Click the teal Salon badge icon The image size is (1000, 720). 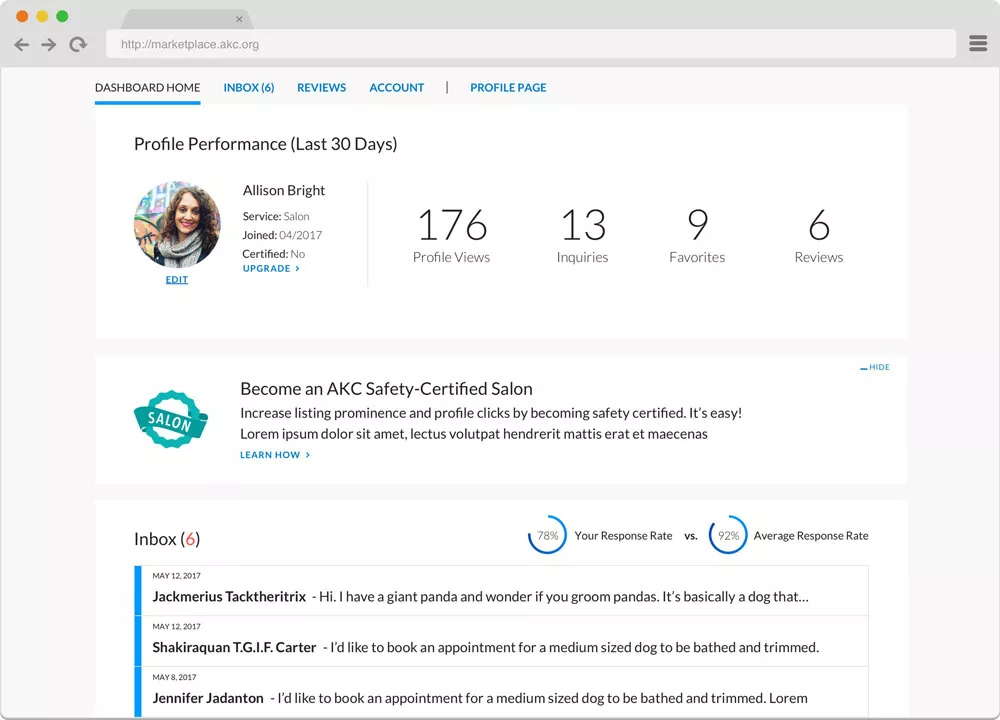(170, 419)
